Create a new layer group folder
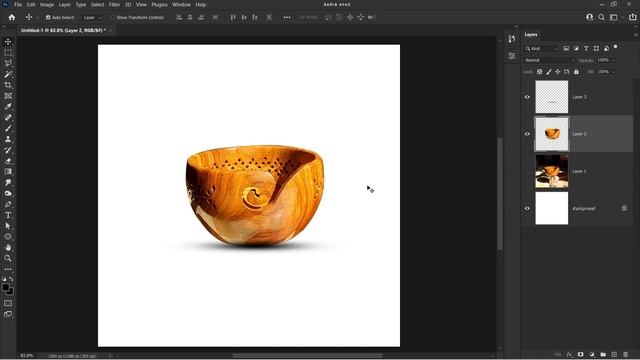Viewport: 640px width, 360px height. tap(603, 355)
